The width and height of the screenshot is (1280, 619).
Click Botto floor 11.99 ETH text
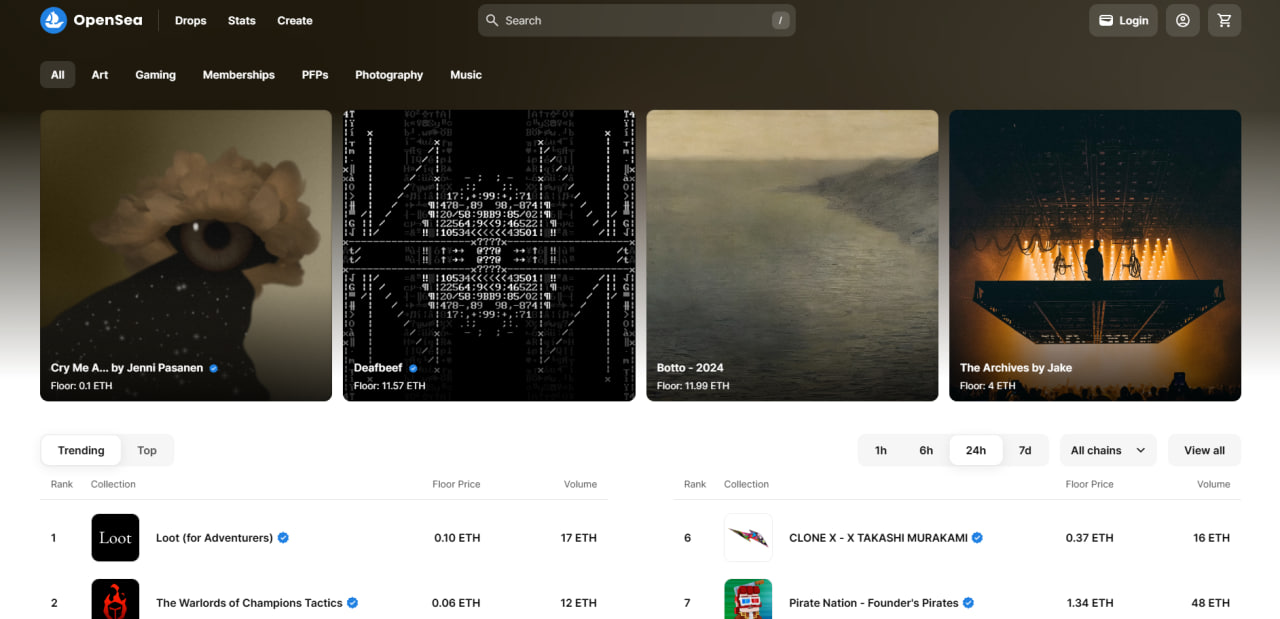click(x=693, y=386)
